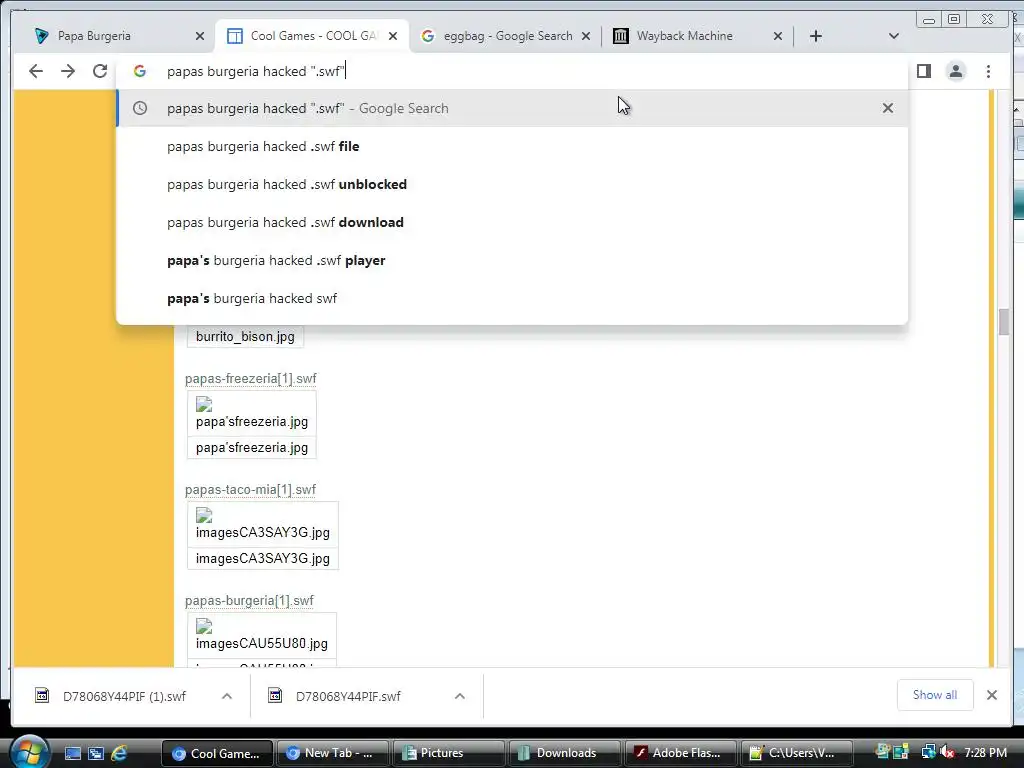Close the Papa Burgeria tab
1024x768 pixels.
click(200, 36)
